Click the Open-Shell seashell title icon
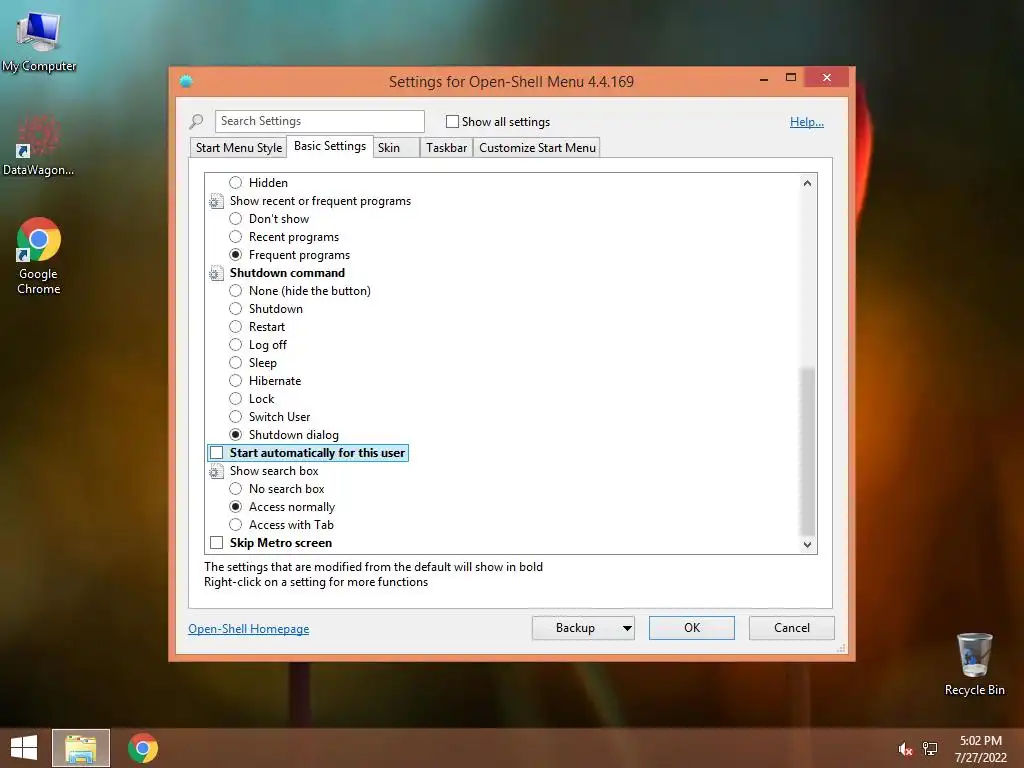This screenshot has height=768, width=1024. pyautogui.click(x=186, y=81)
